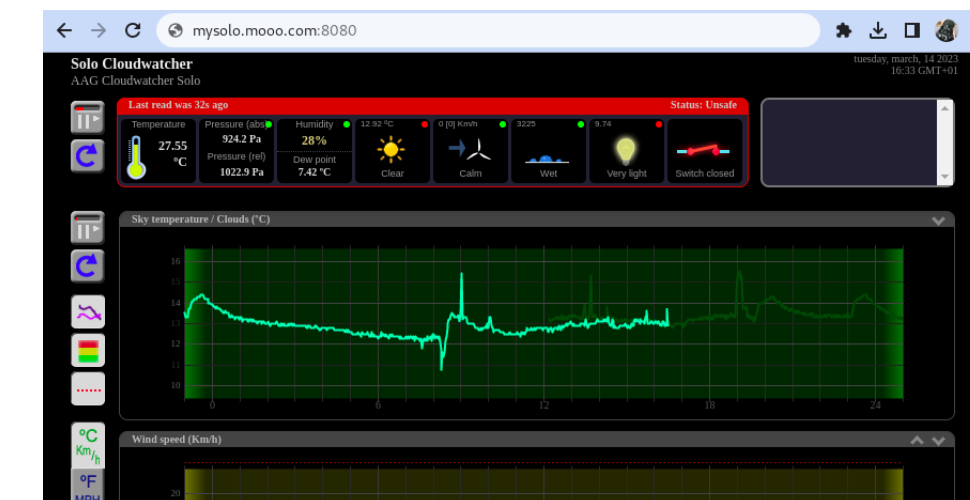Click the red indicator dot beside 12.92 °C
Viewport: 970px width, 500px height.
pos(424,124)
